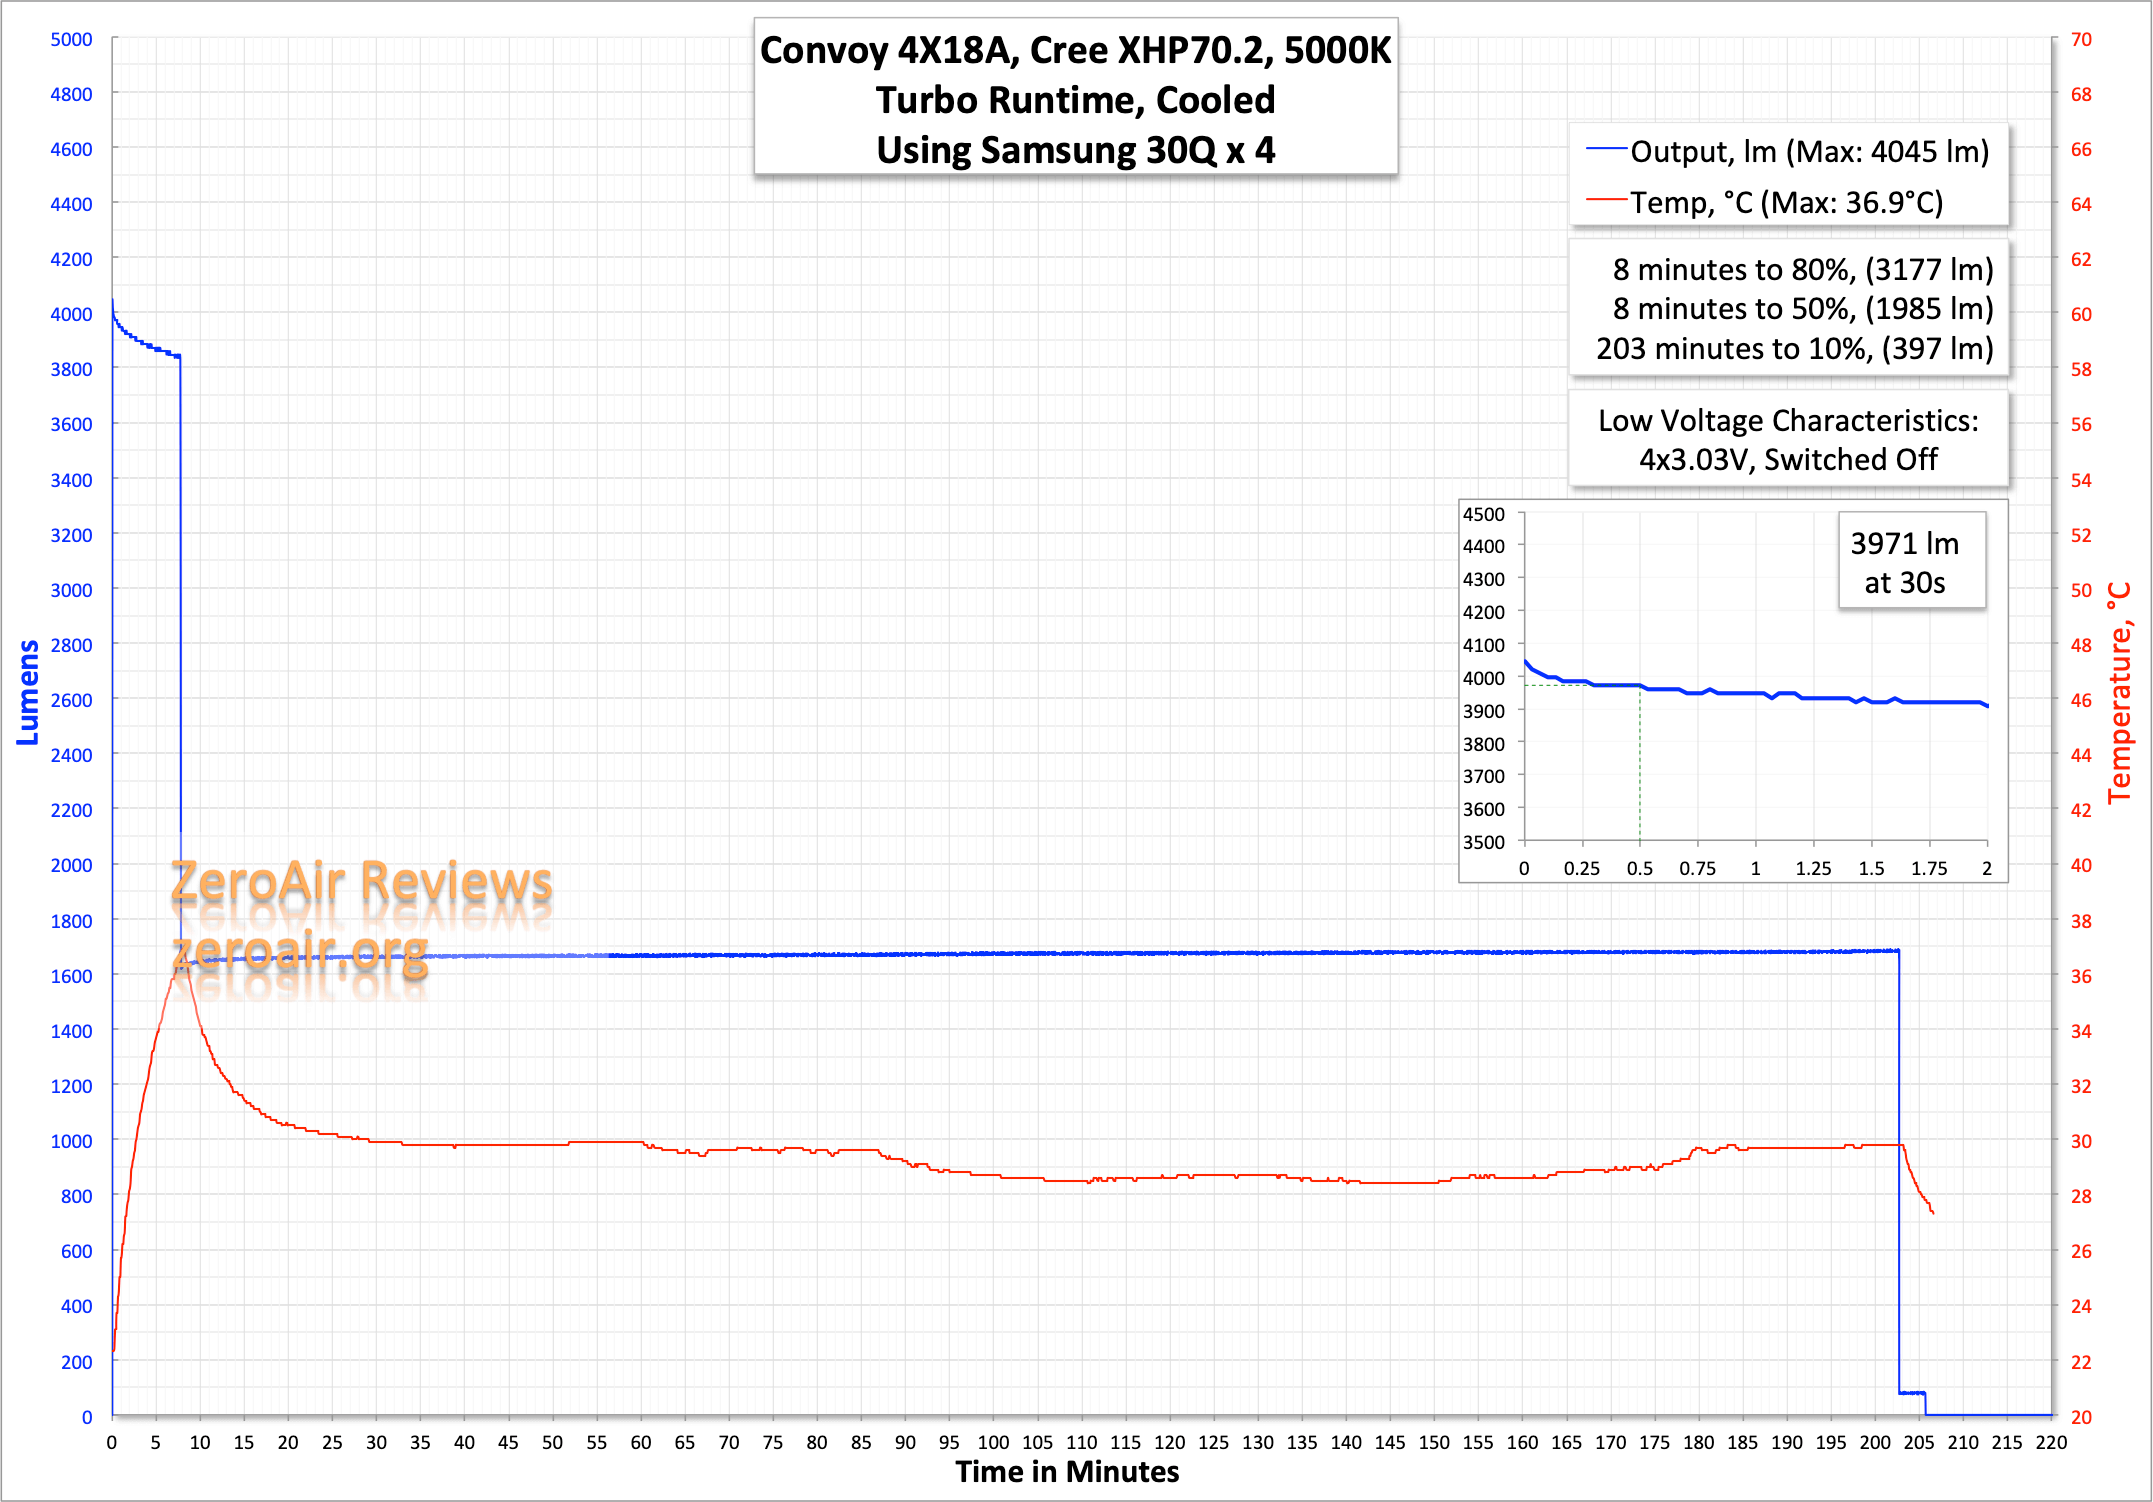Viewport: 2153px width, 1502px height.
Task: Click the 205 tick on time axis
Action: 1918,1442
